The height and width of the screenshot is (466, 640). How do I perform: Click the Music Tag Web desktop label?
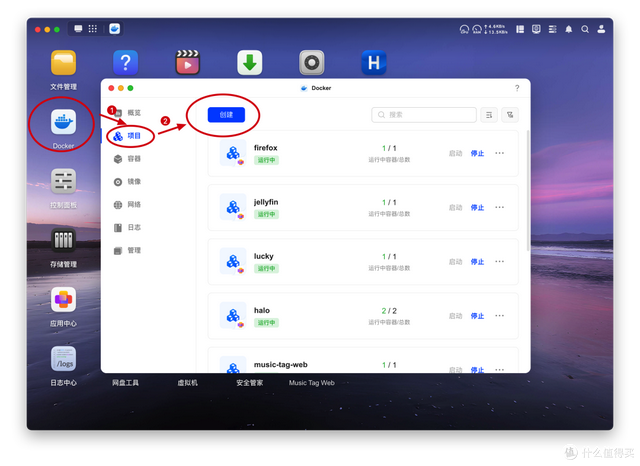[x=311, y=383]
